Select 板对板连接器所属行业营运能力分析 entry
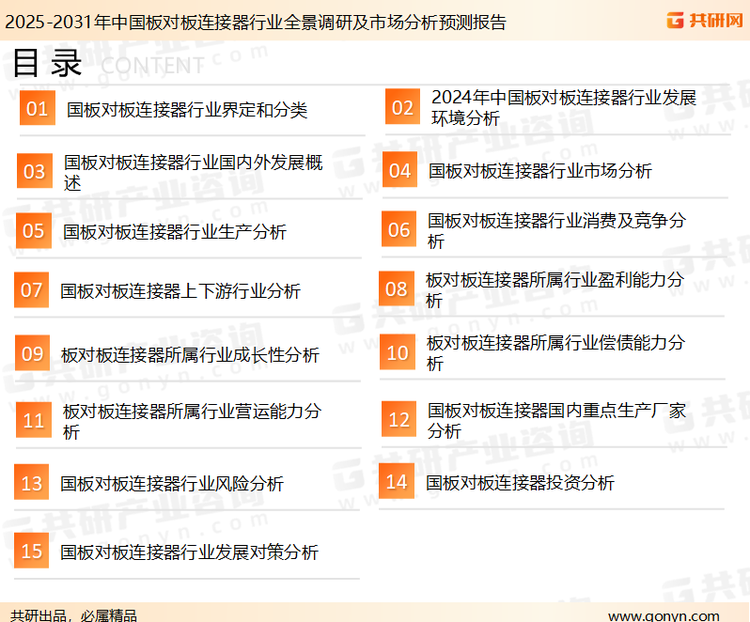 (192, 421)
